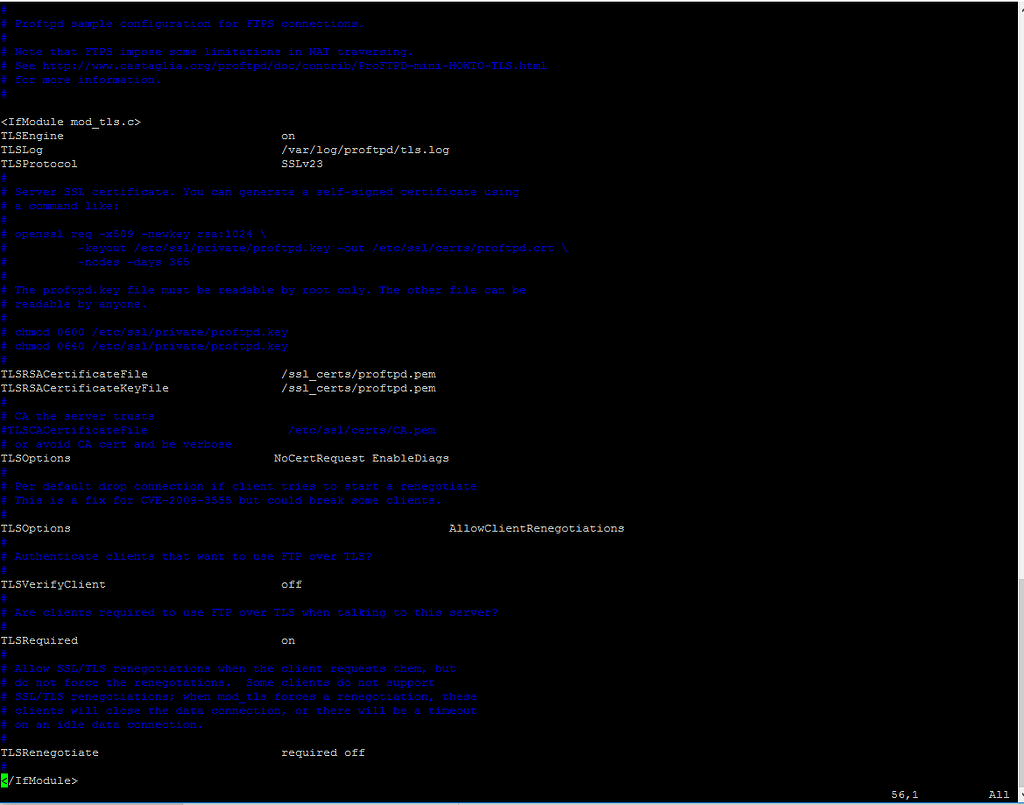Click the 'on' value of TLSRequired
This screenshot has height=805, width=1024.
click(288, 639)
